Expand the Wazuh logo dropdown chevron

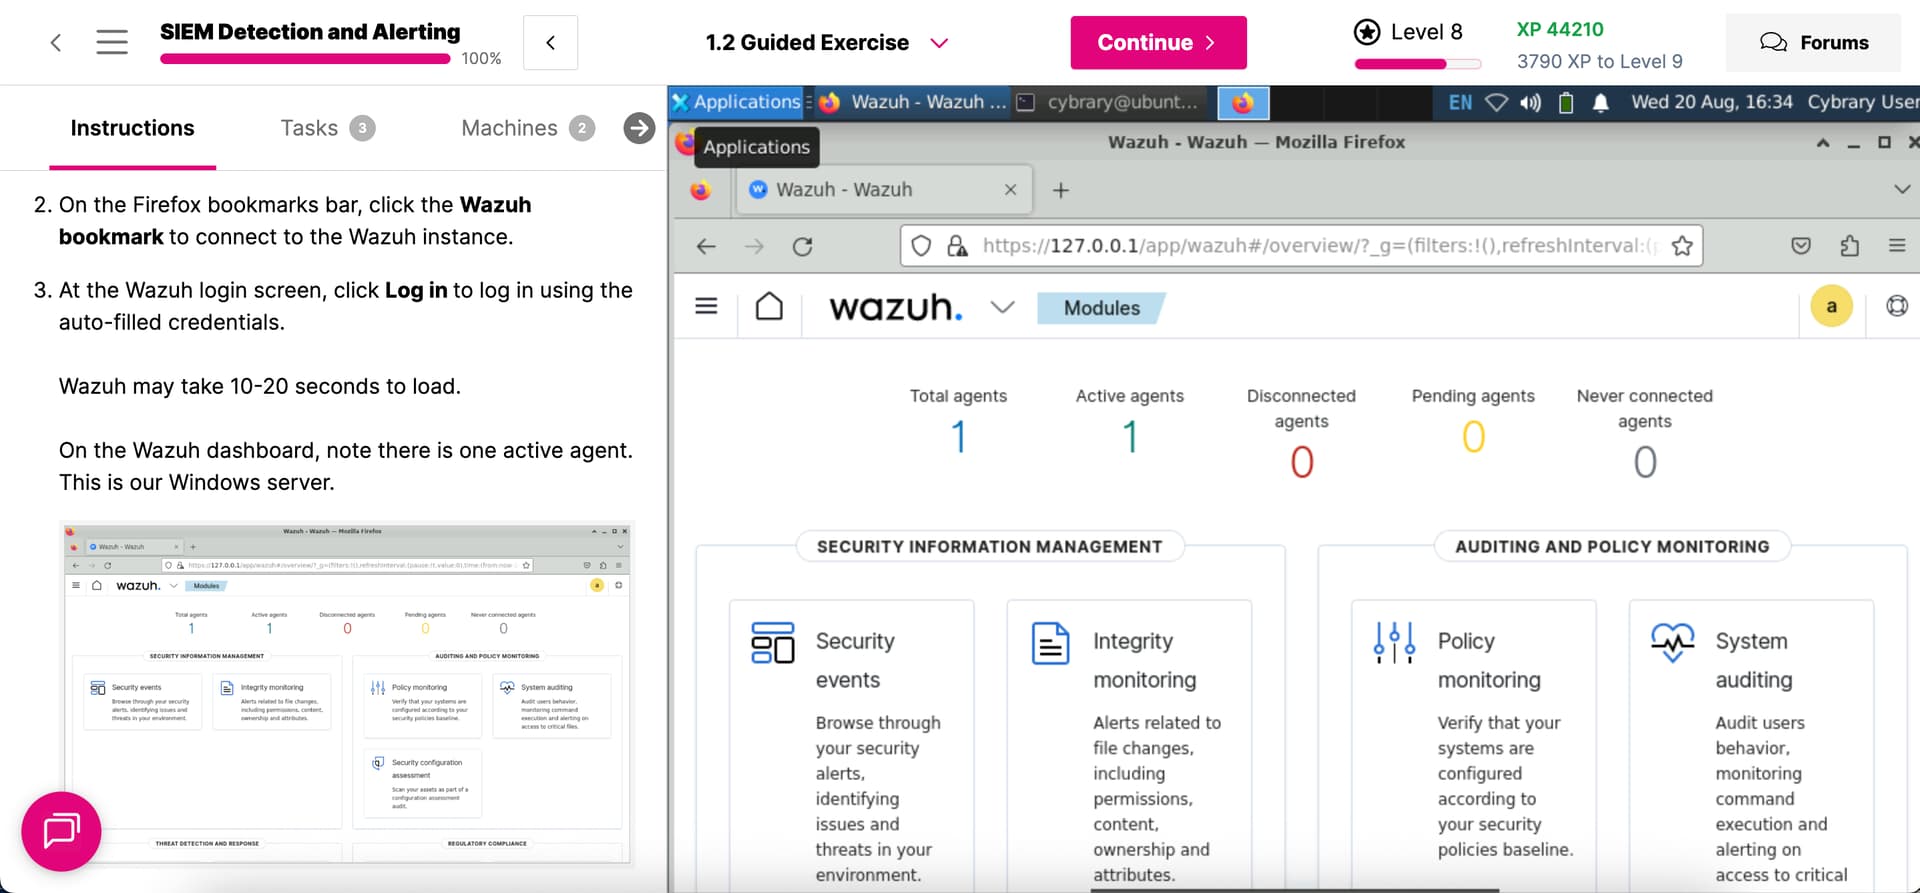pyautogui.click(x=1002, y=307)
